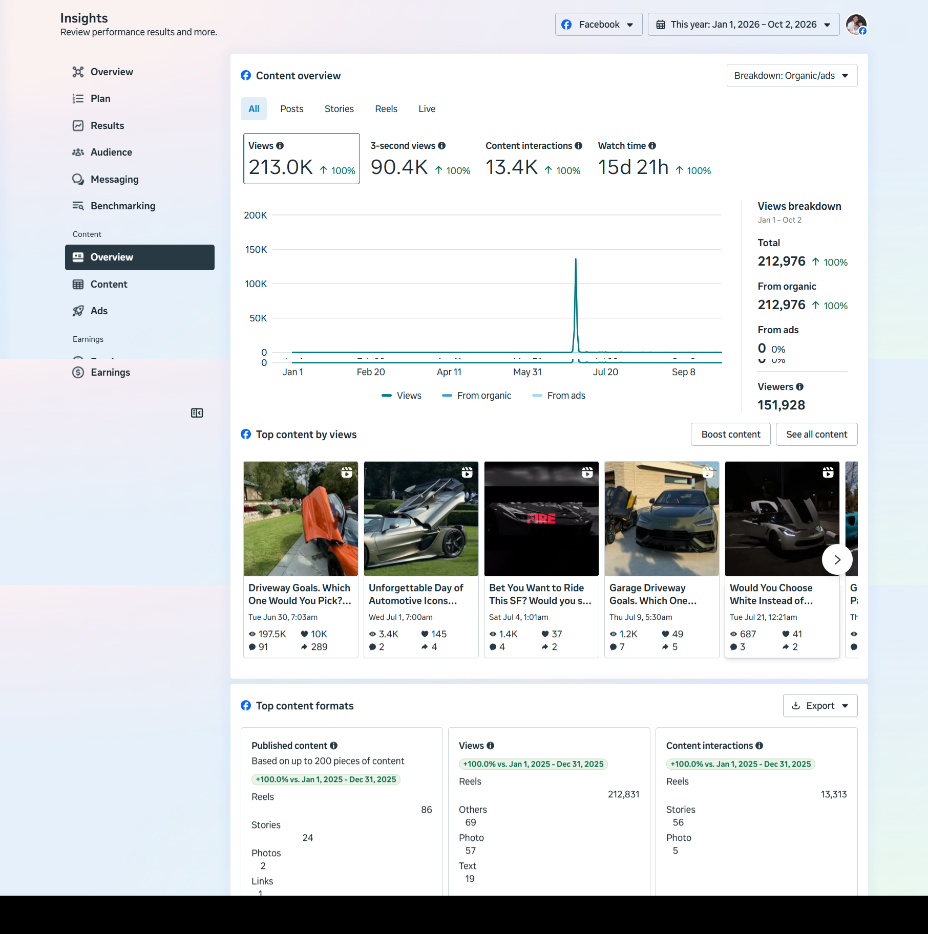Open the date range This year dropdown

[743, 25]
